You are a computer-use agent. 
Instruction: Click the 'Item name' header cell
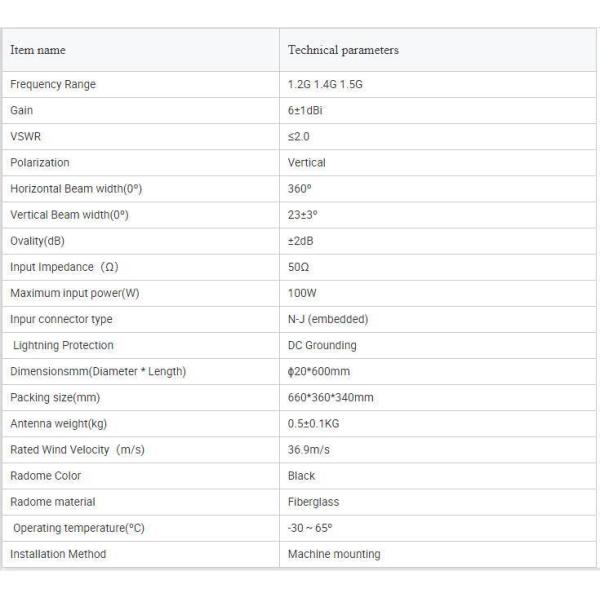pos(38,50)
